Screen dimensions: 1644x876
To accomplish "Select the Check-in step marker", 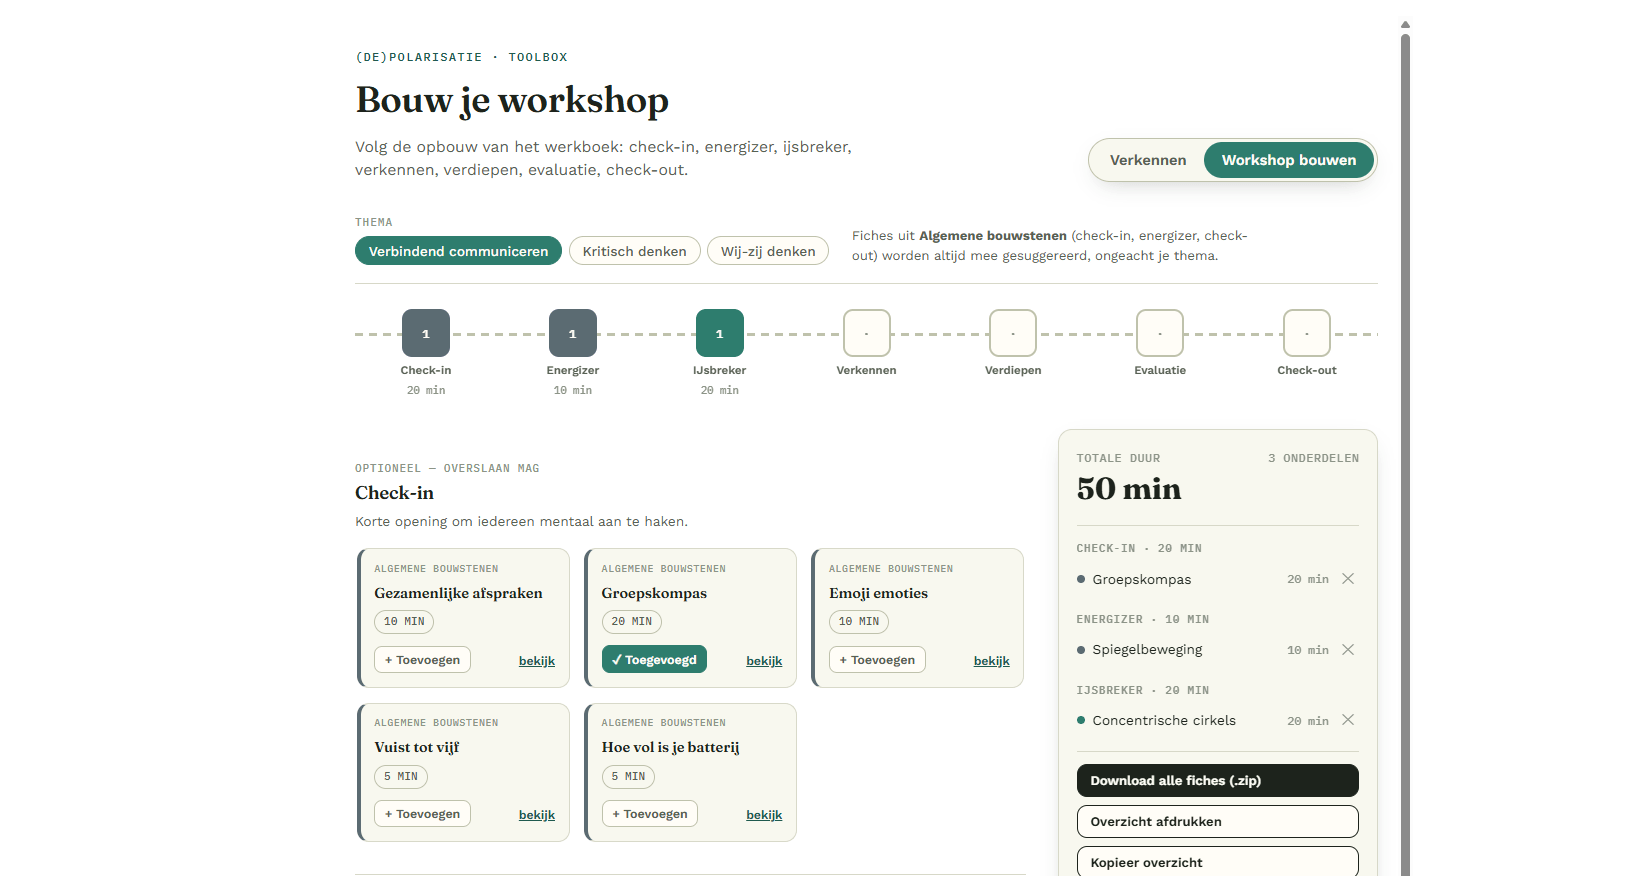I will point(426,333).
